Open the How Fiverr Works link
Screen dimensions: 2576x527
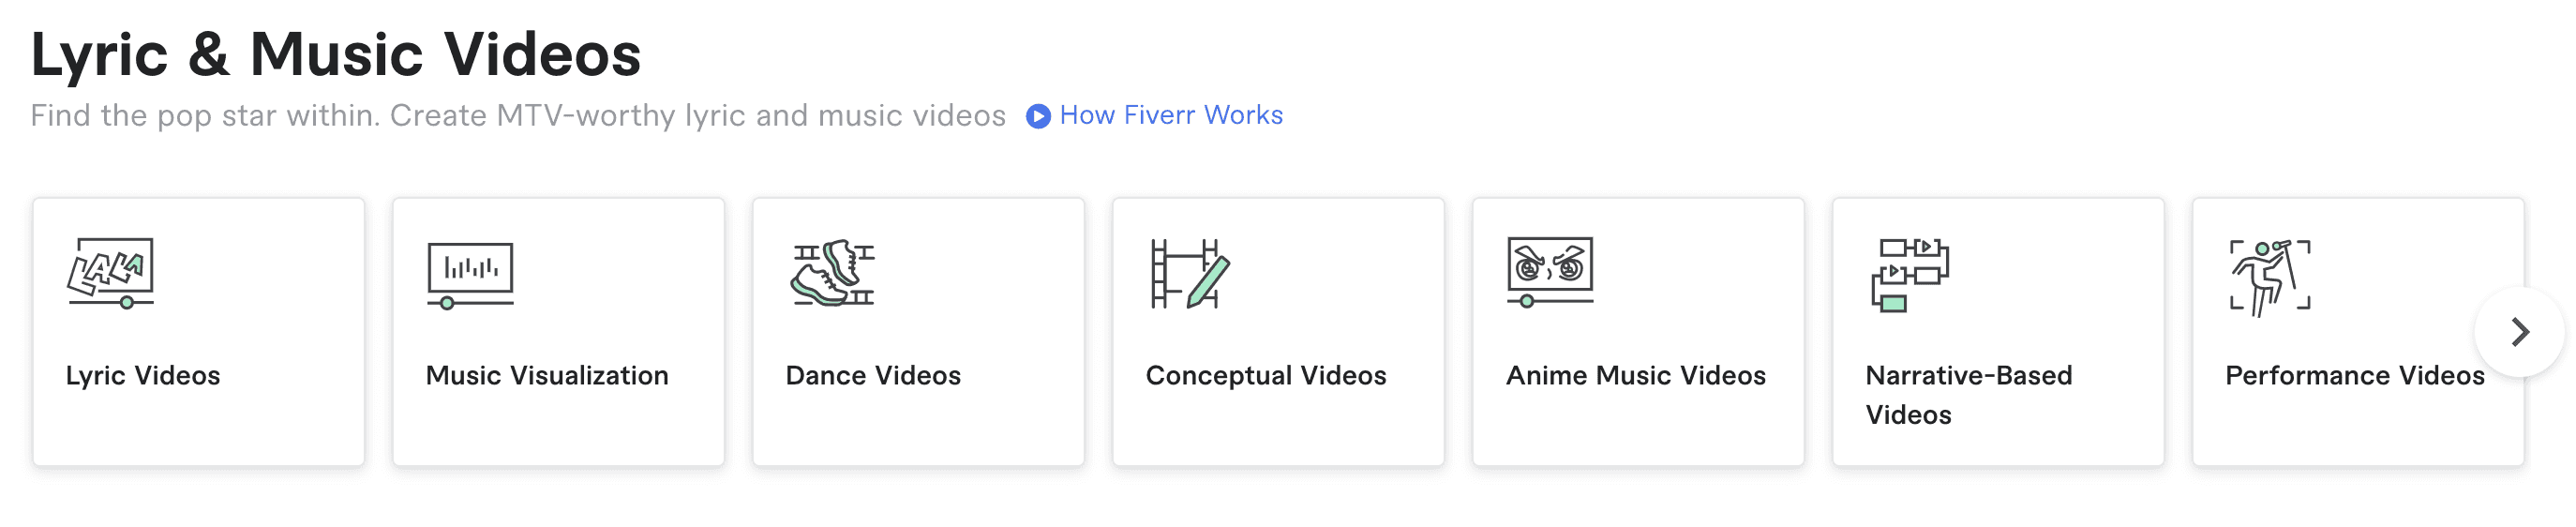[x=1170, y=115]
